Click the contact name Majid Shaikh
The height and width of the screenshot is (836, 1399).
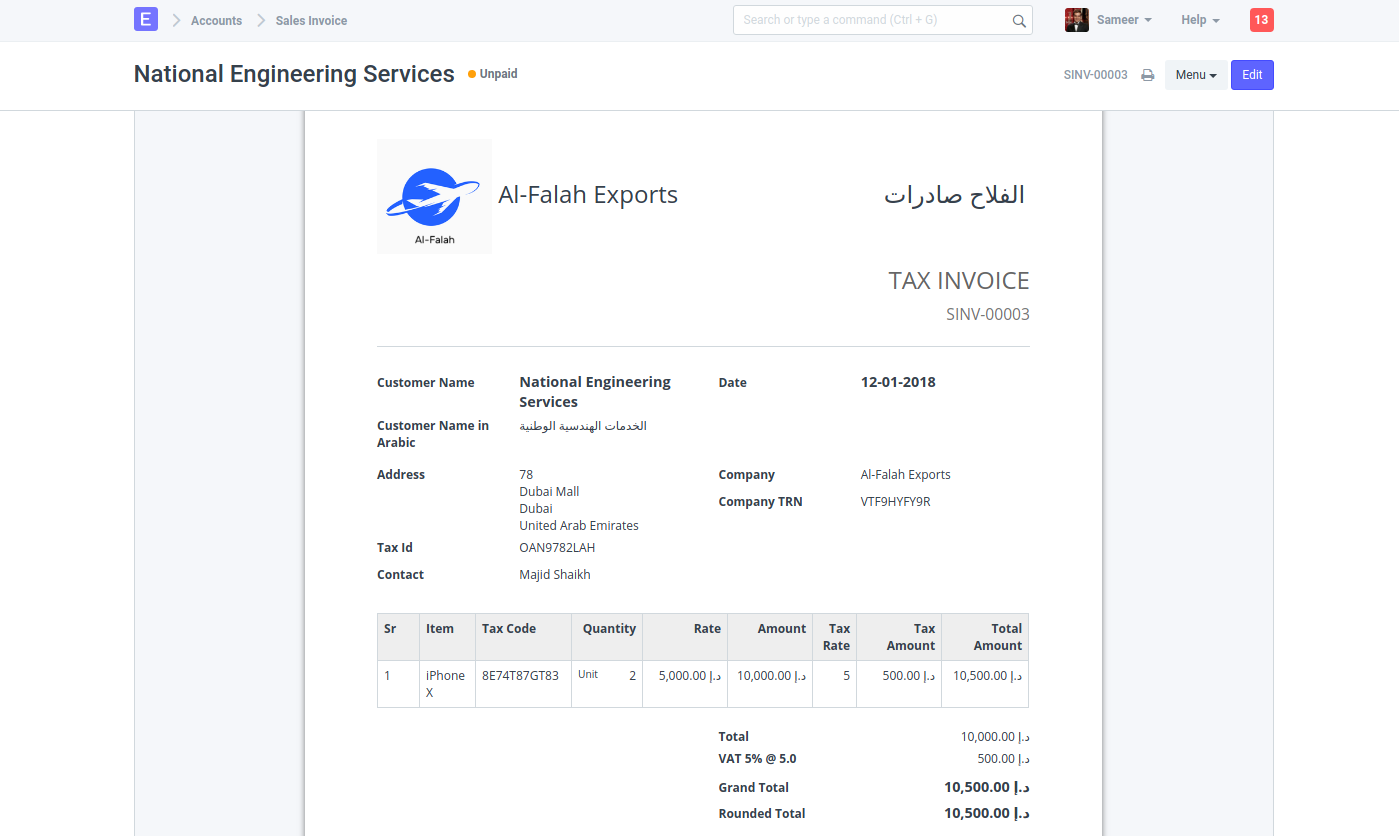(555, 575)
